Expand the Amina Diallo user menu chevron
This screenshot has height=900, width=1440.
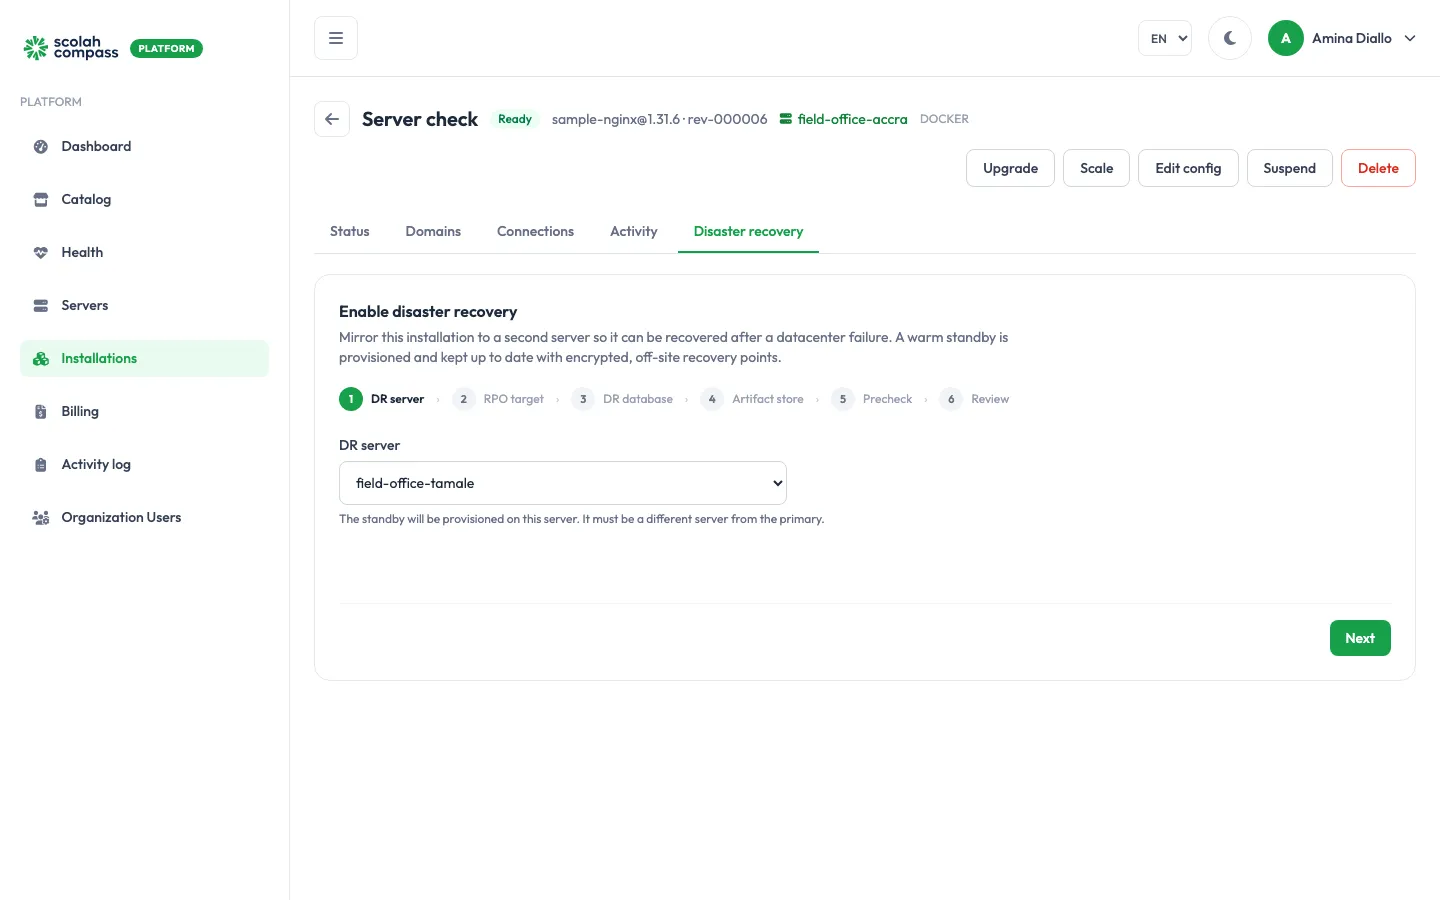coord(1410,38)
